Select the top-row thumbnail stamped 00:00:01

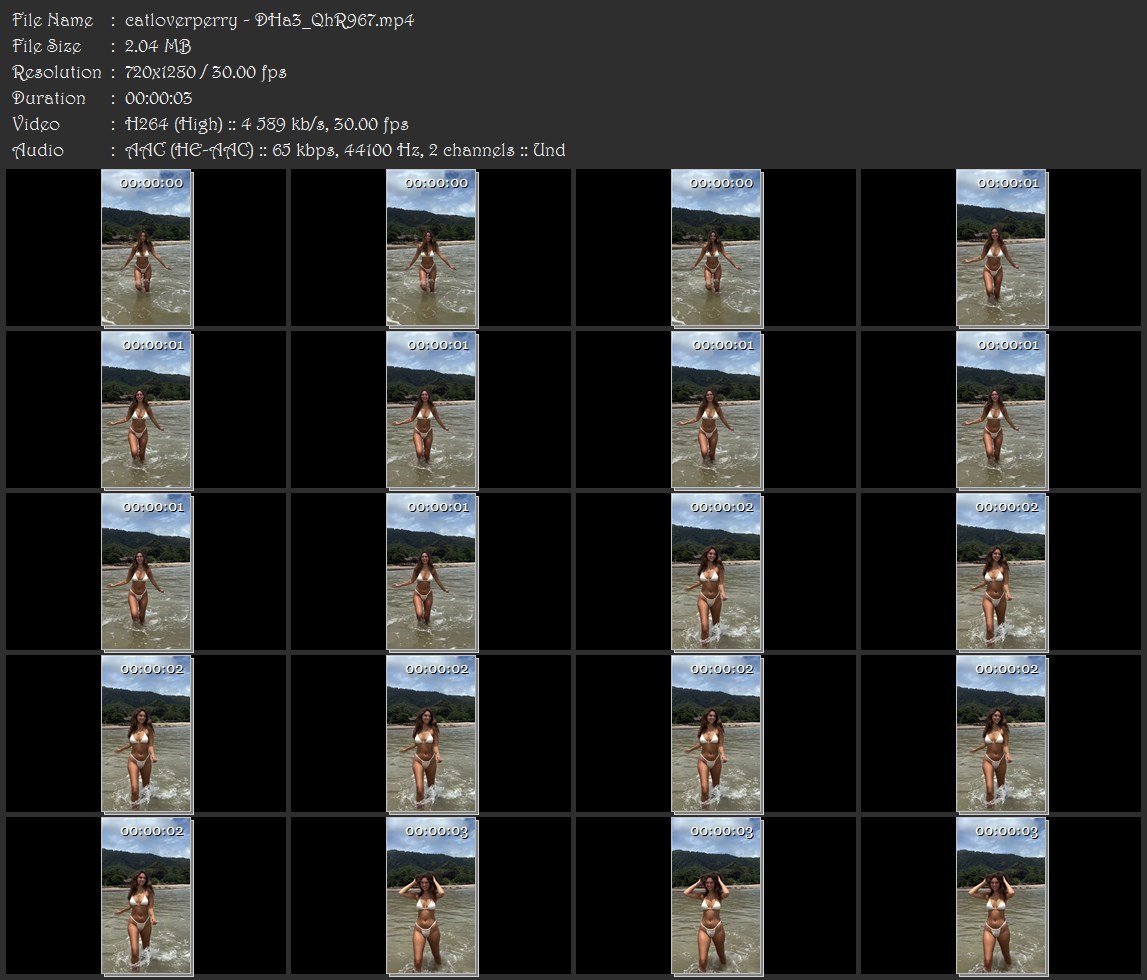pyautogui.click(x=1001, y=248)
